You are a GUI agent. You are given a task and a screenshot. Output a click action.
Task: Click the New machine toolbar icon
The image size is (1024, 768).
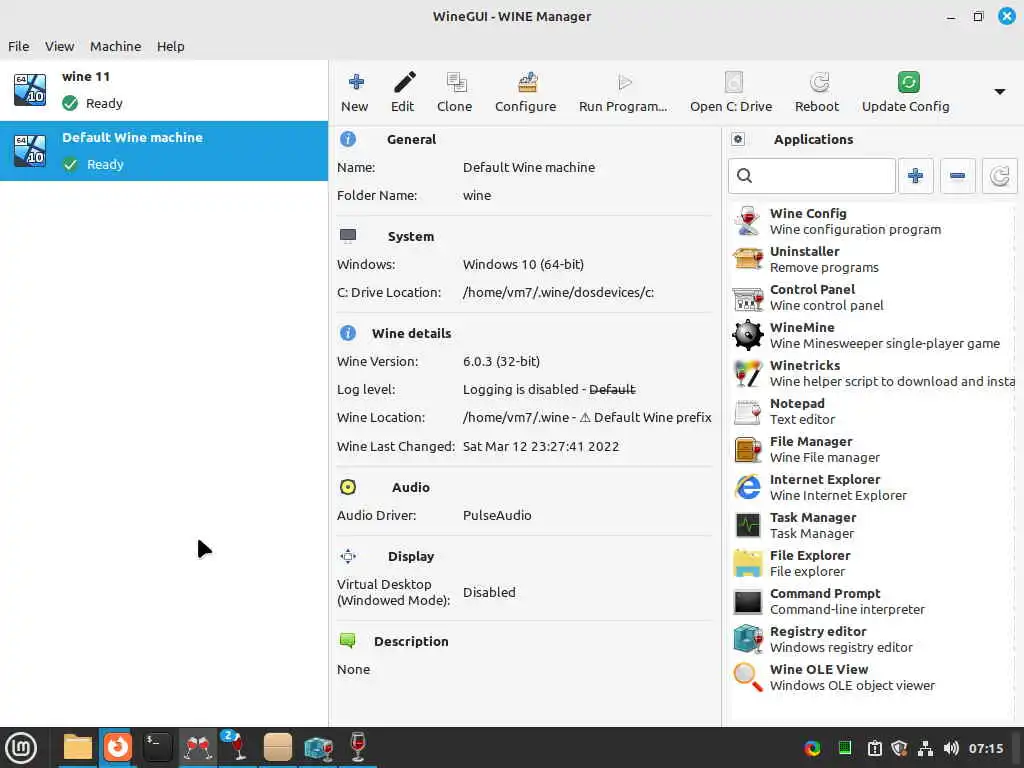355,82
